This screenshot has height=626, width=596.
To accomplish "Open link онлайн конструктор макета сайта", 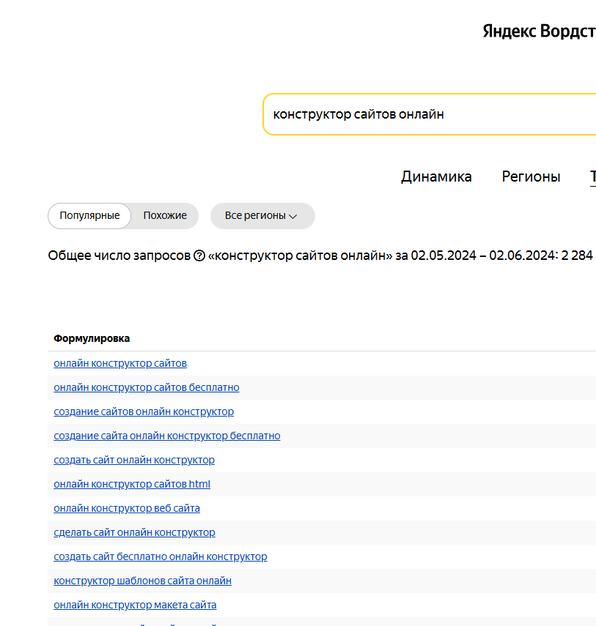I will click(135, 605).
